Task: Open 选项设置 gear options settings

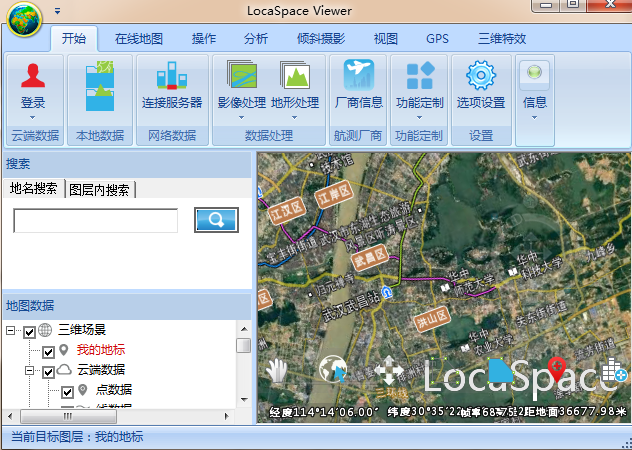Action: 481,75
